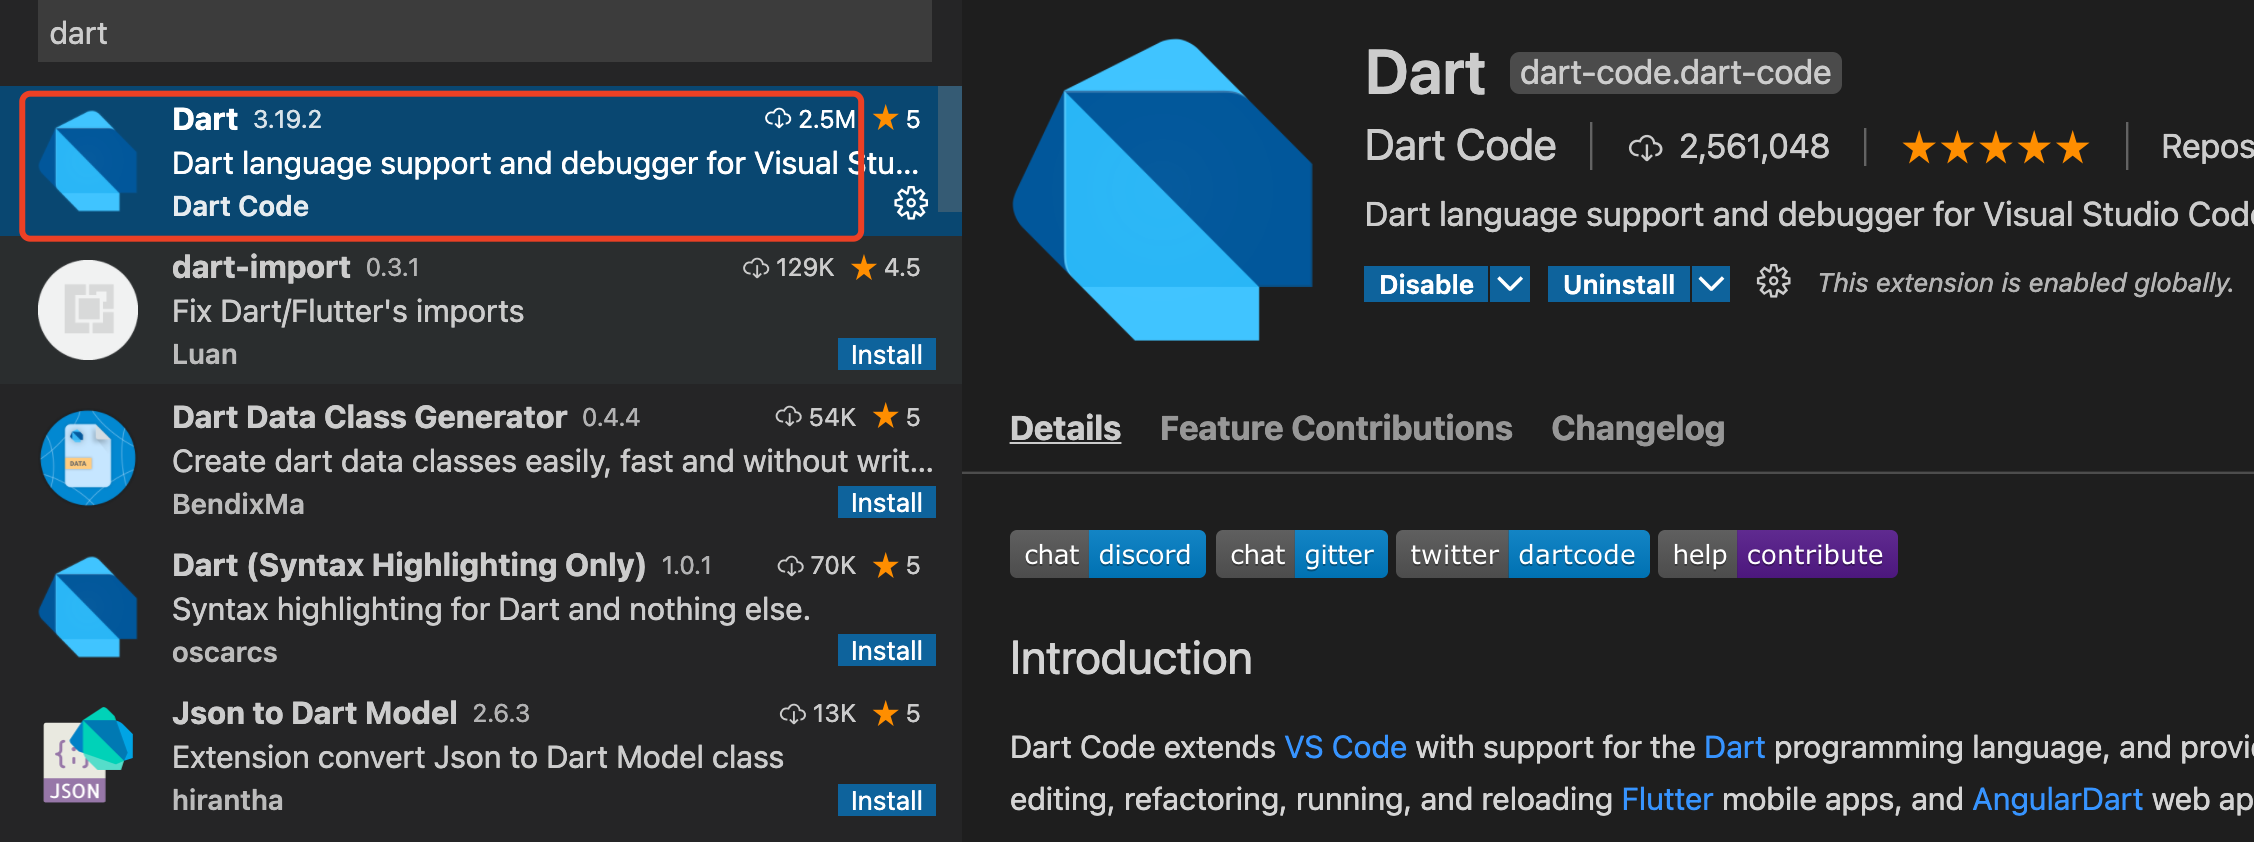
Task: Install the dart-import extension
Action: tap(887, 354)
